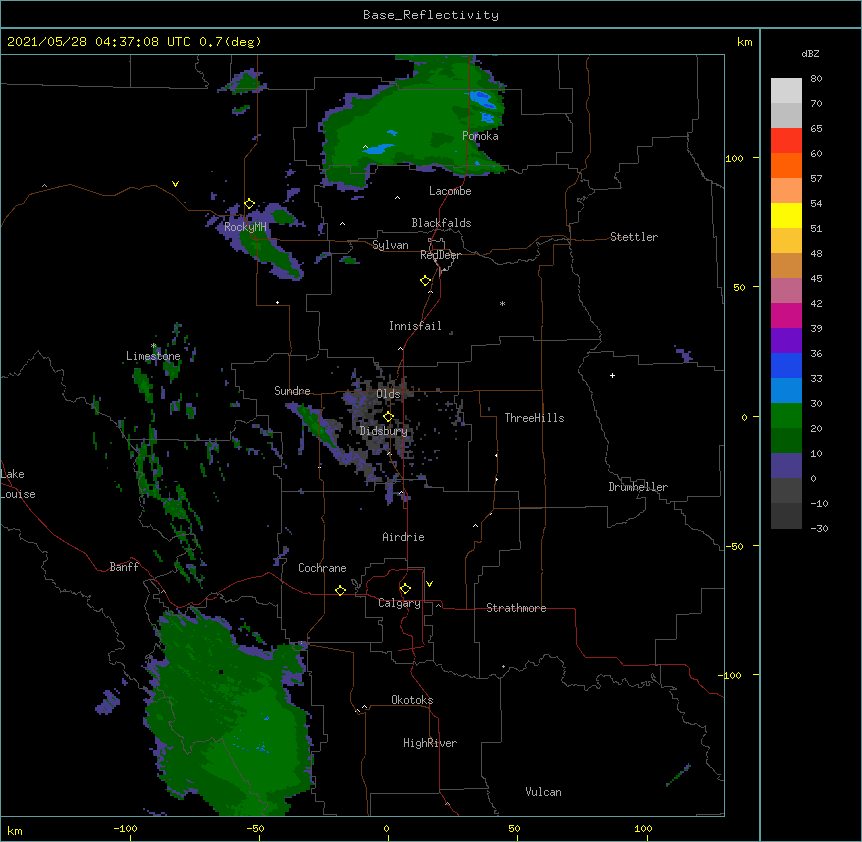Click the Base_Reflectivity title text
The image size is (862, 842).
431,15
